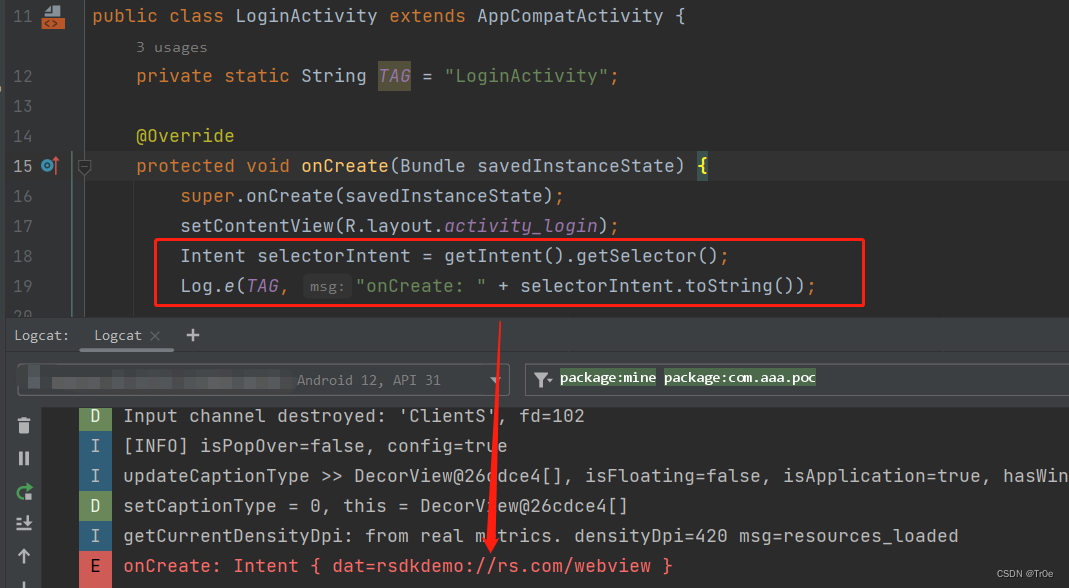Select log line 'Input channel destroyed'

pos(354,416)
